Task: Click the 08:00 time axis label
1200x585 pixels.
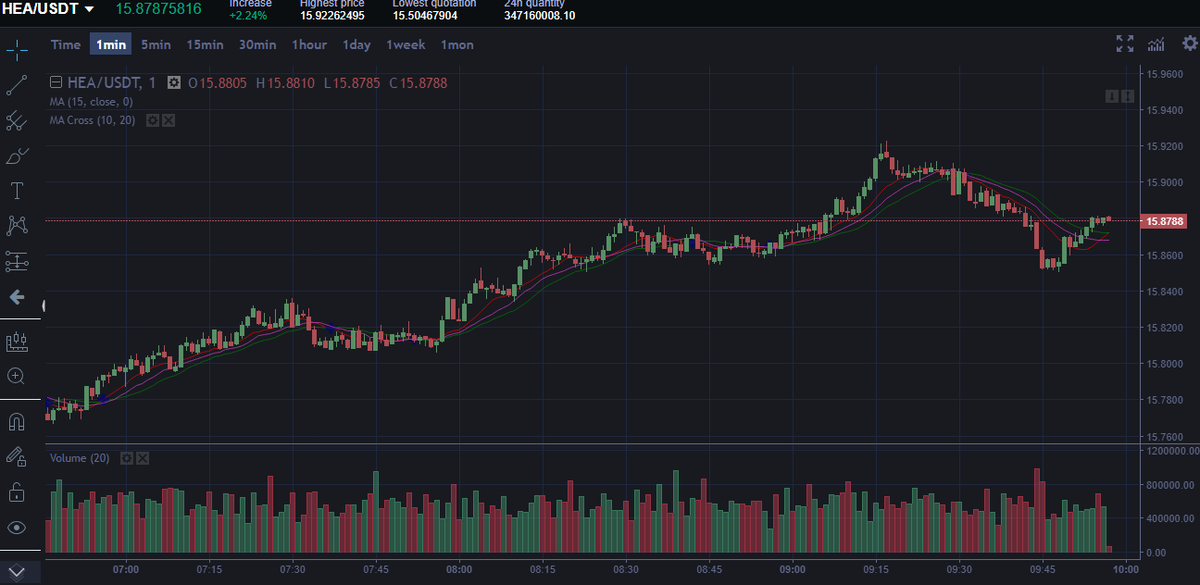Action: (x=459, y=569)
